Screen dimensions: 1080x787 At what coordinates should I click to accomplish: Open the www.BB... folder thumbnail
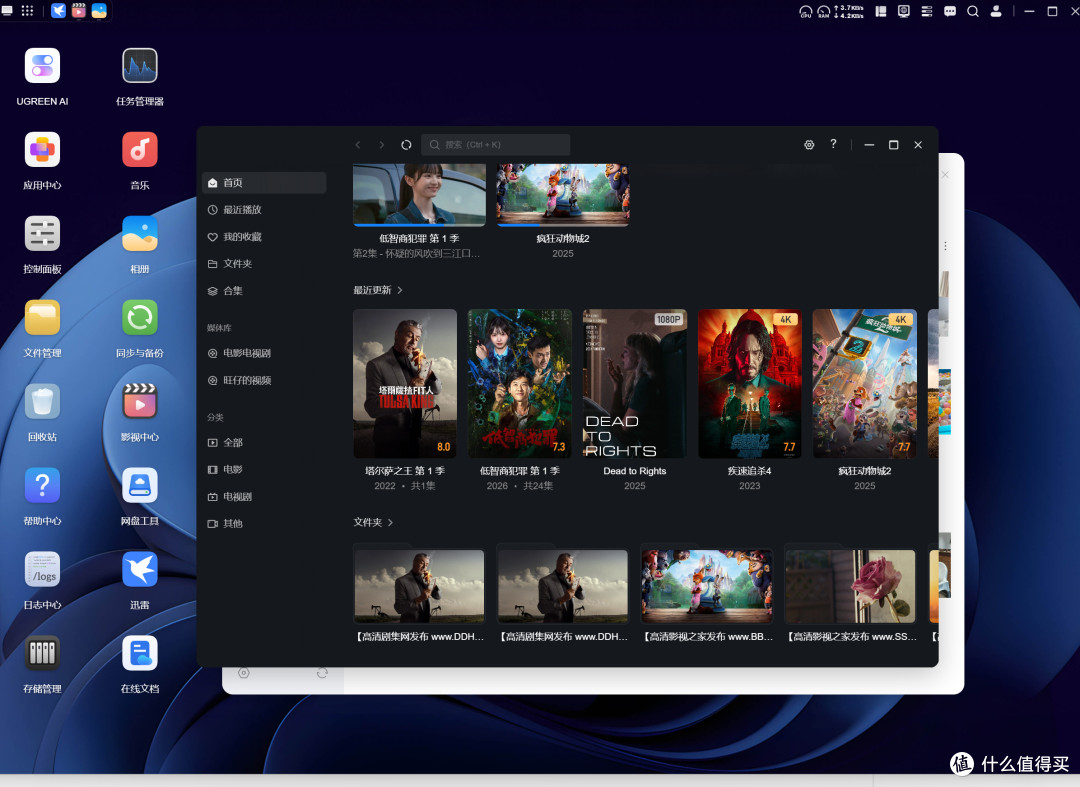point(707,586)
